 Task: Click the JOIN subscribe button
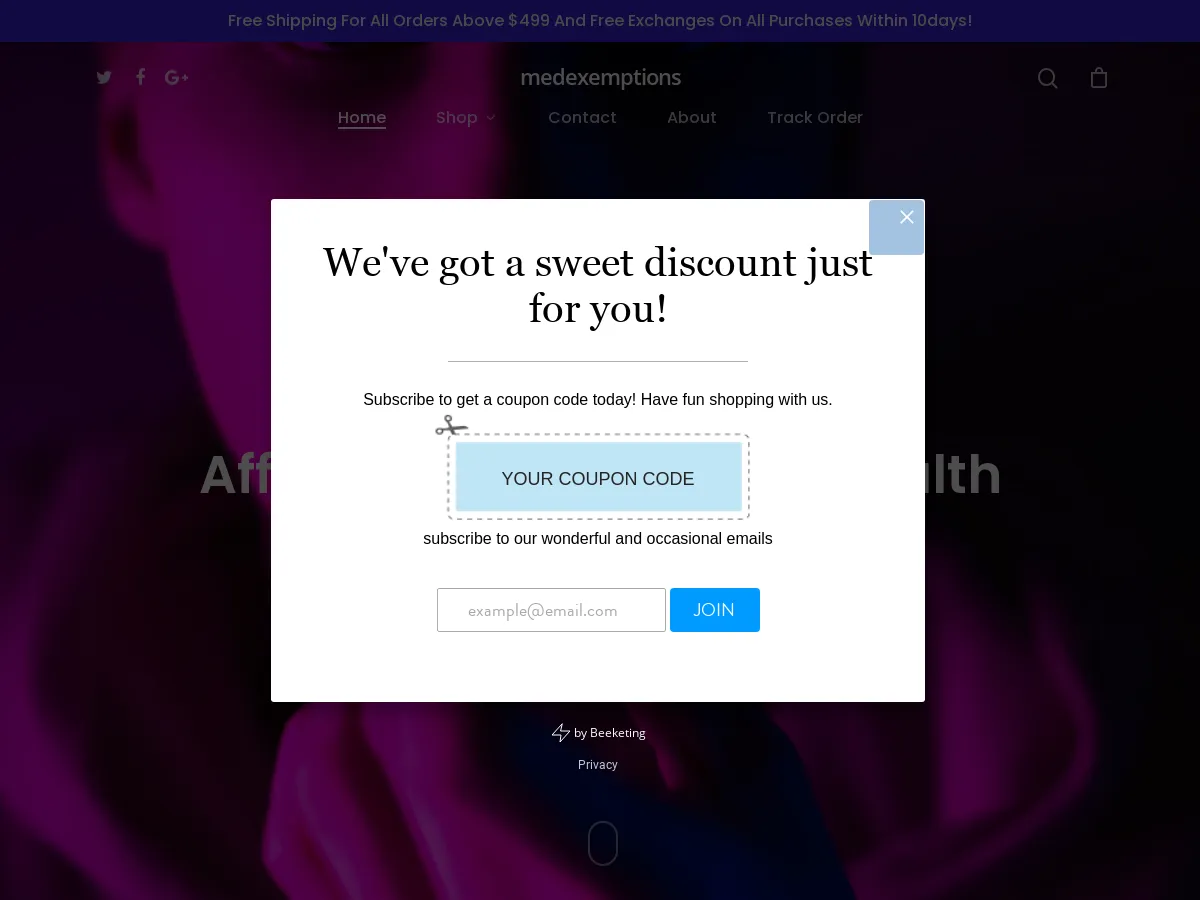click(714, 610)
